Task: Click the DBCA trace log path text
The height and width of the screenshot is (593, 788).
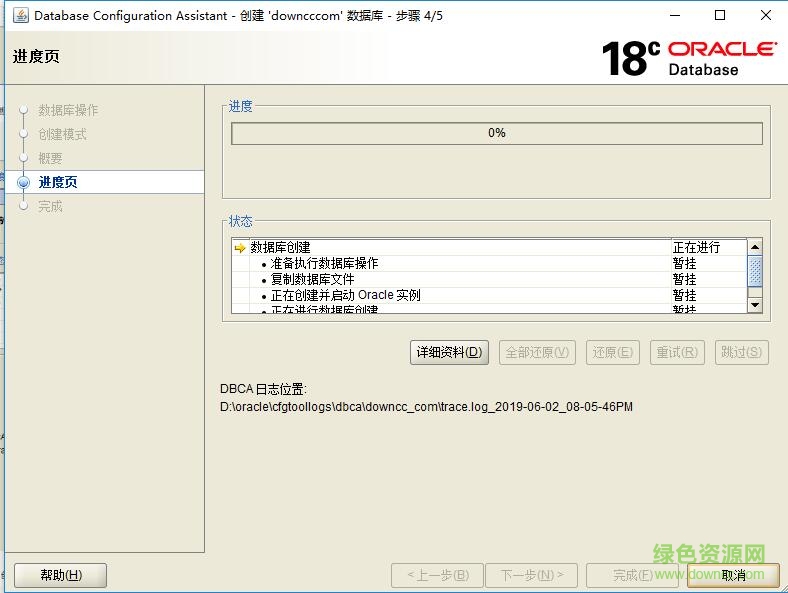Action: pyautogui.click(x=426, y=407)
